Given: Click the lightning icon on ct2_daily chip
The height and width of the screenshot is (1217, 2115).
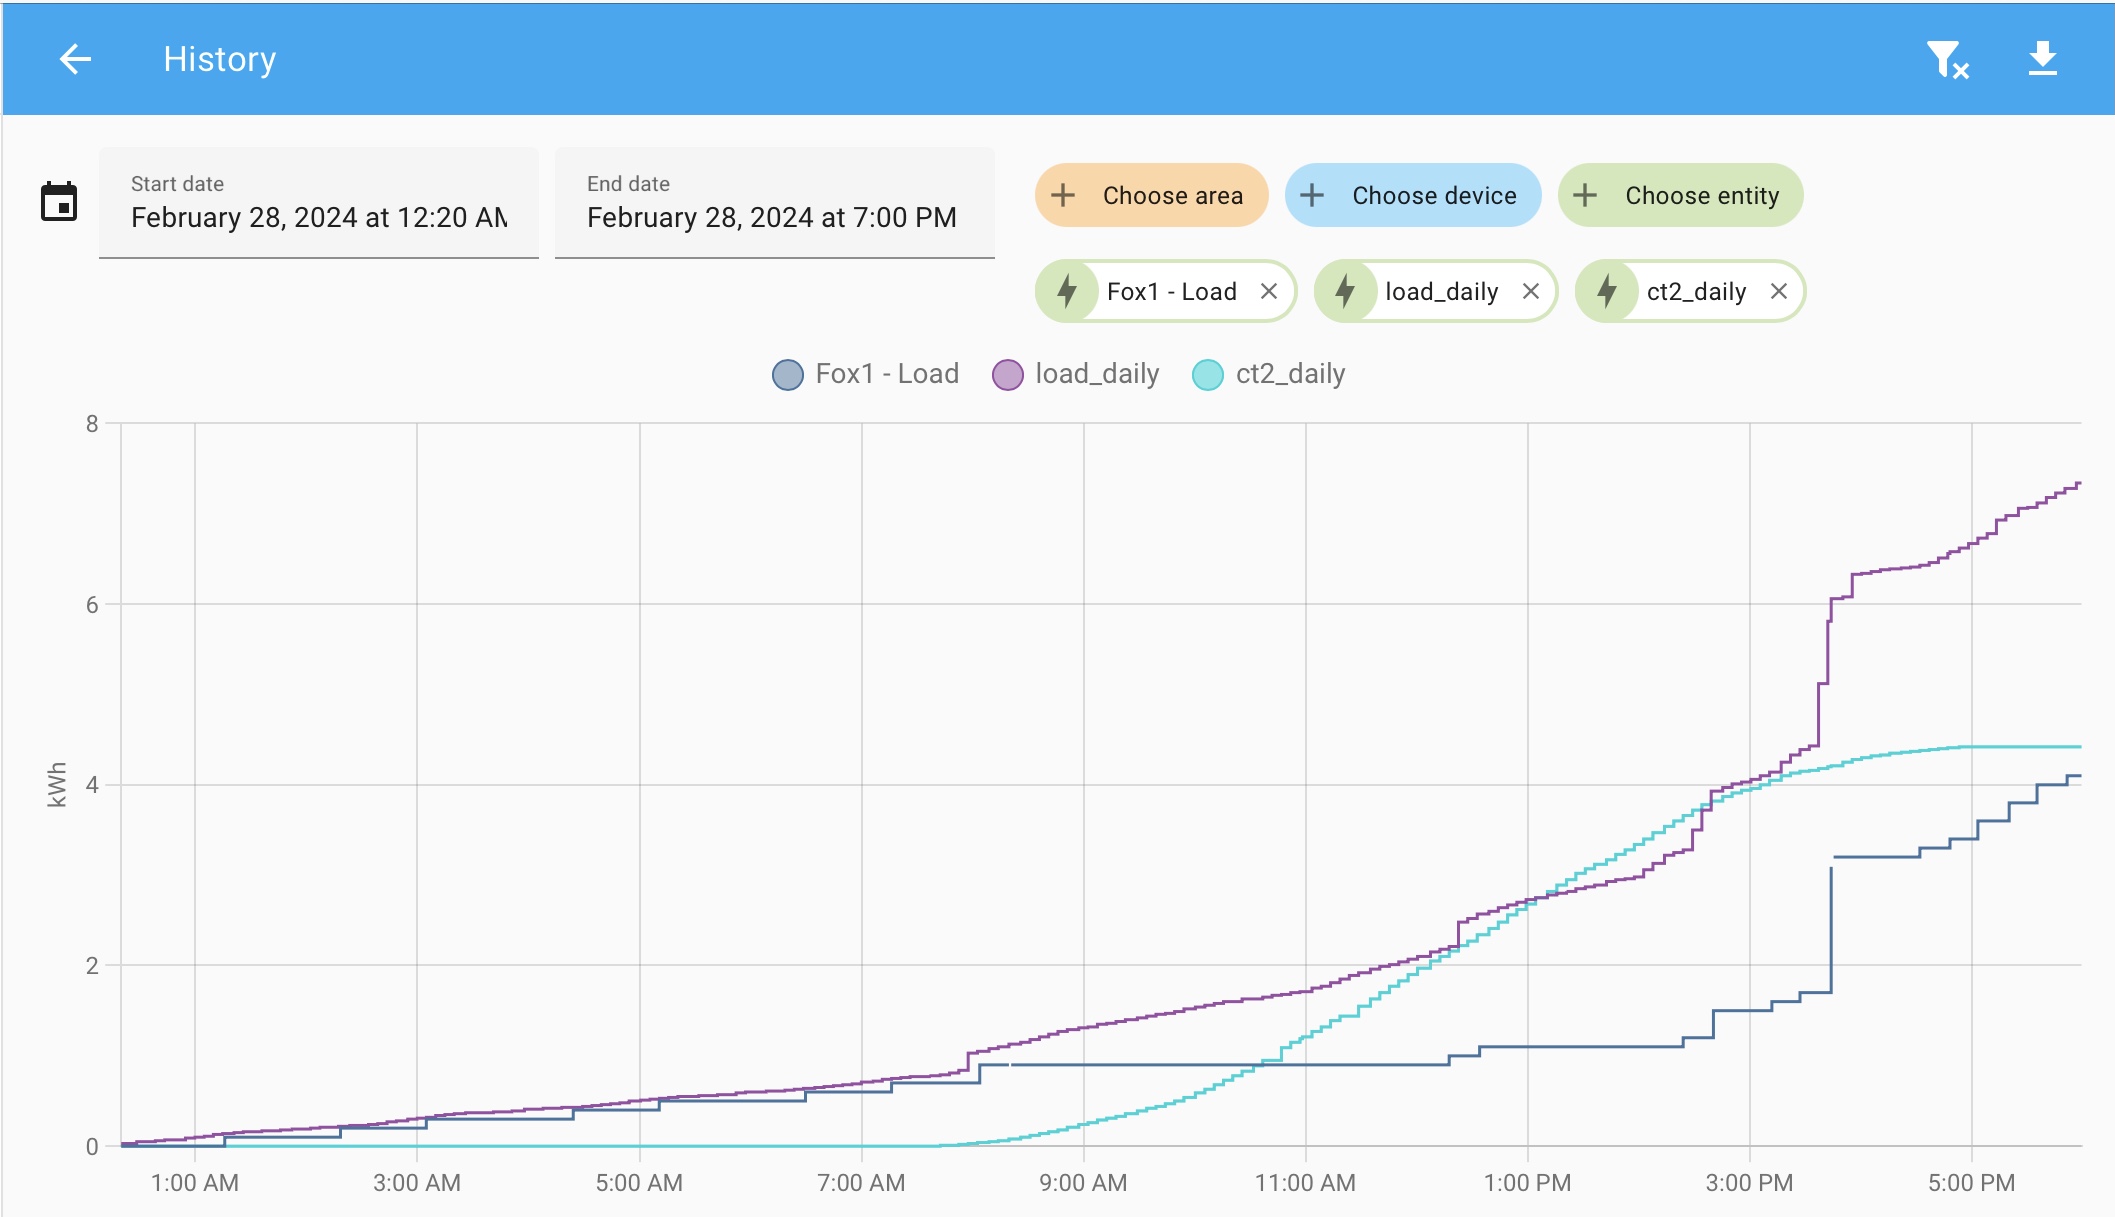Looking at the screenshot, I should (1607, 291).
